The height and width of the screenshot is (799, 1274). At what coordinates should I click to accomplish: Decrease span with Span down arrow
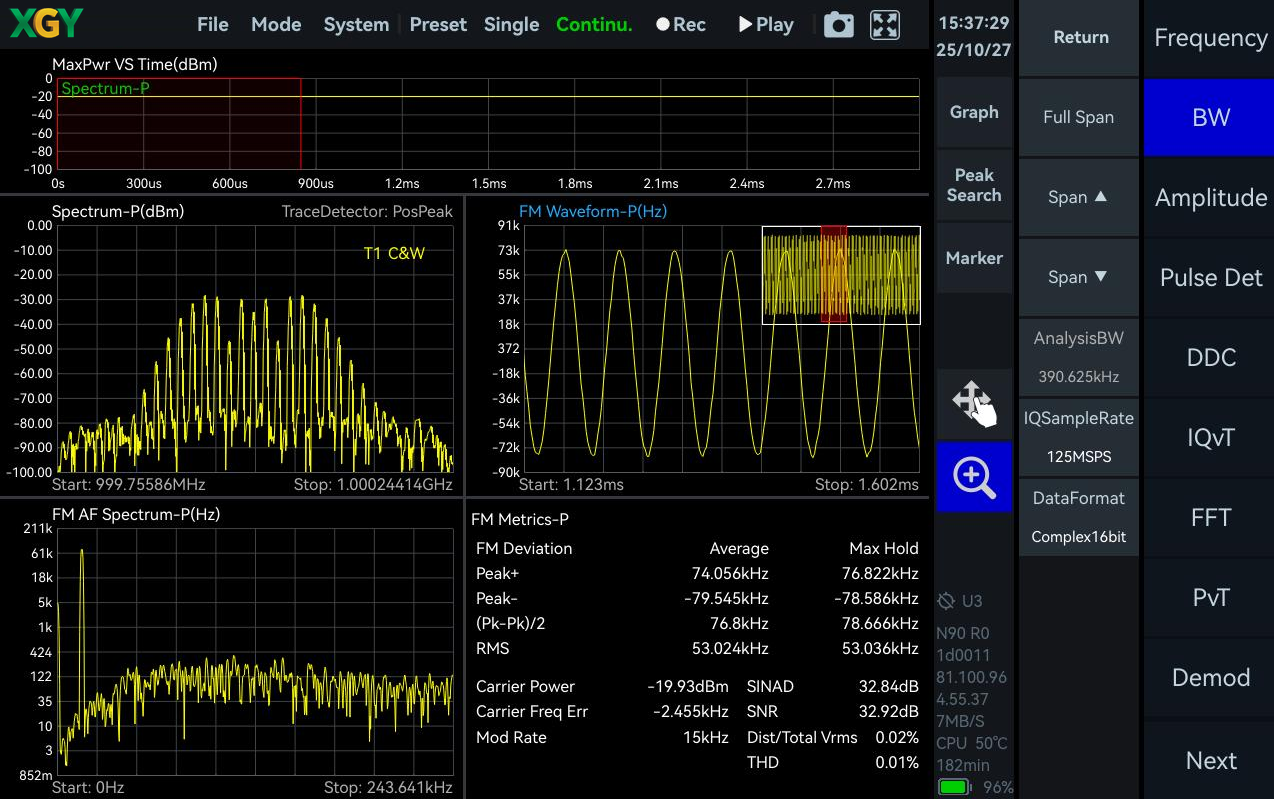point(1078,277)
